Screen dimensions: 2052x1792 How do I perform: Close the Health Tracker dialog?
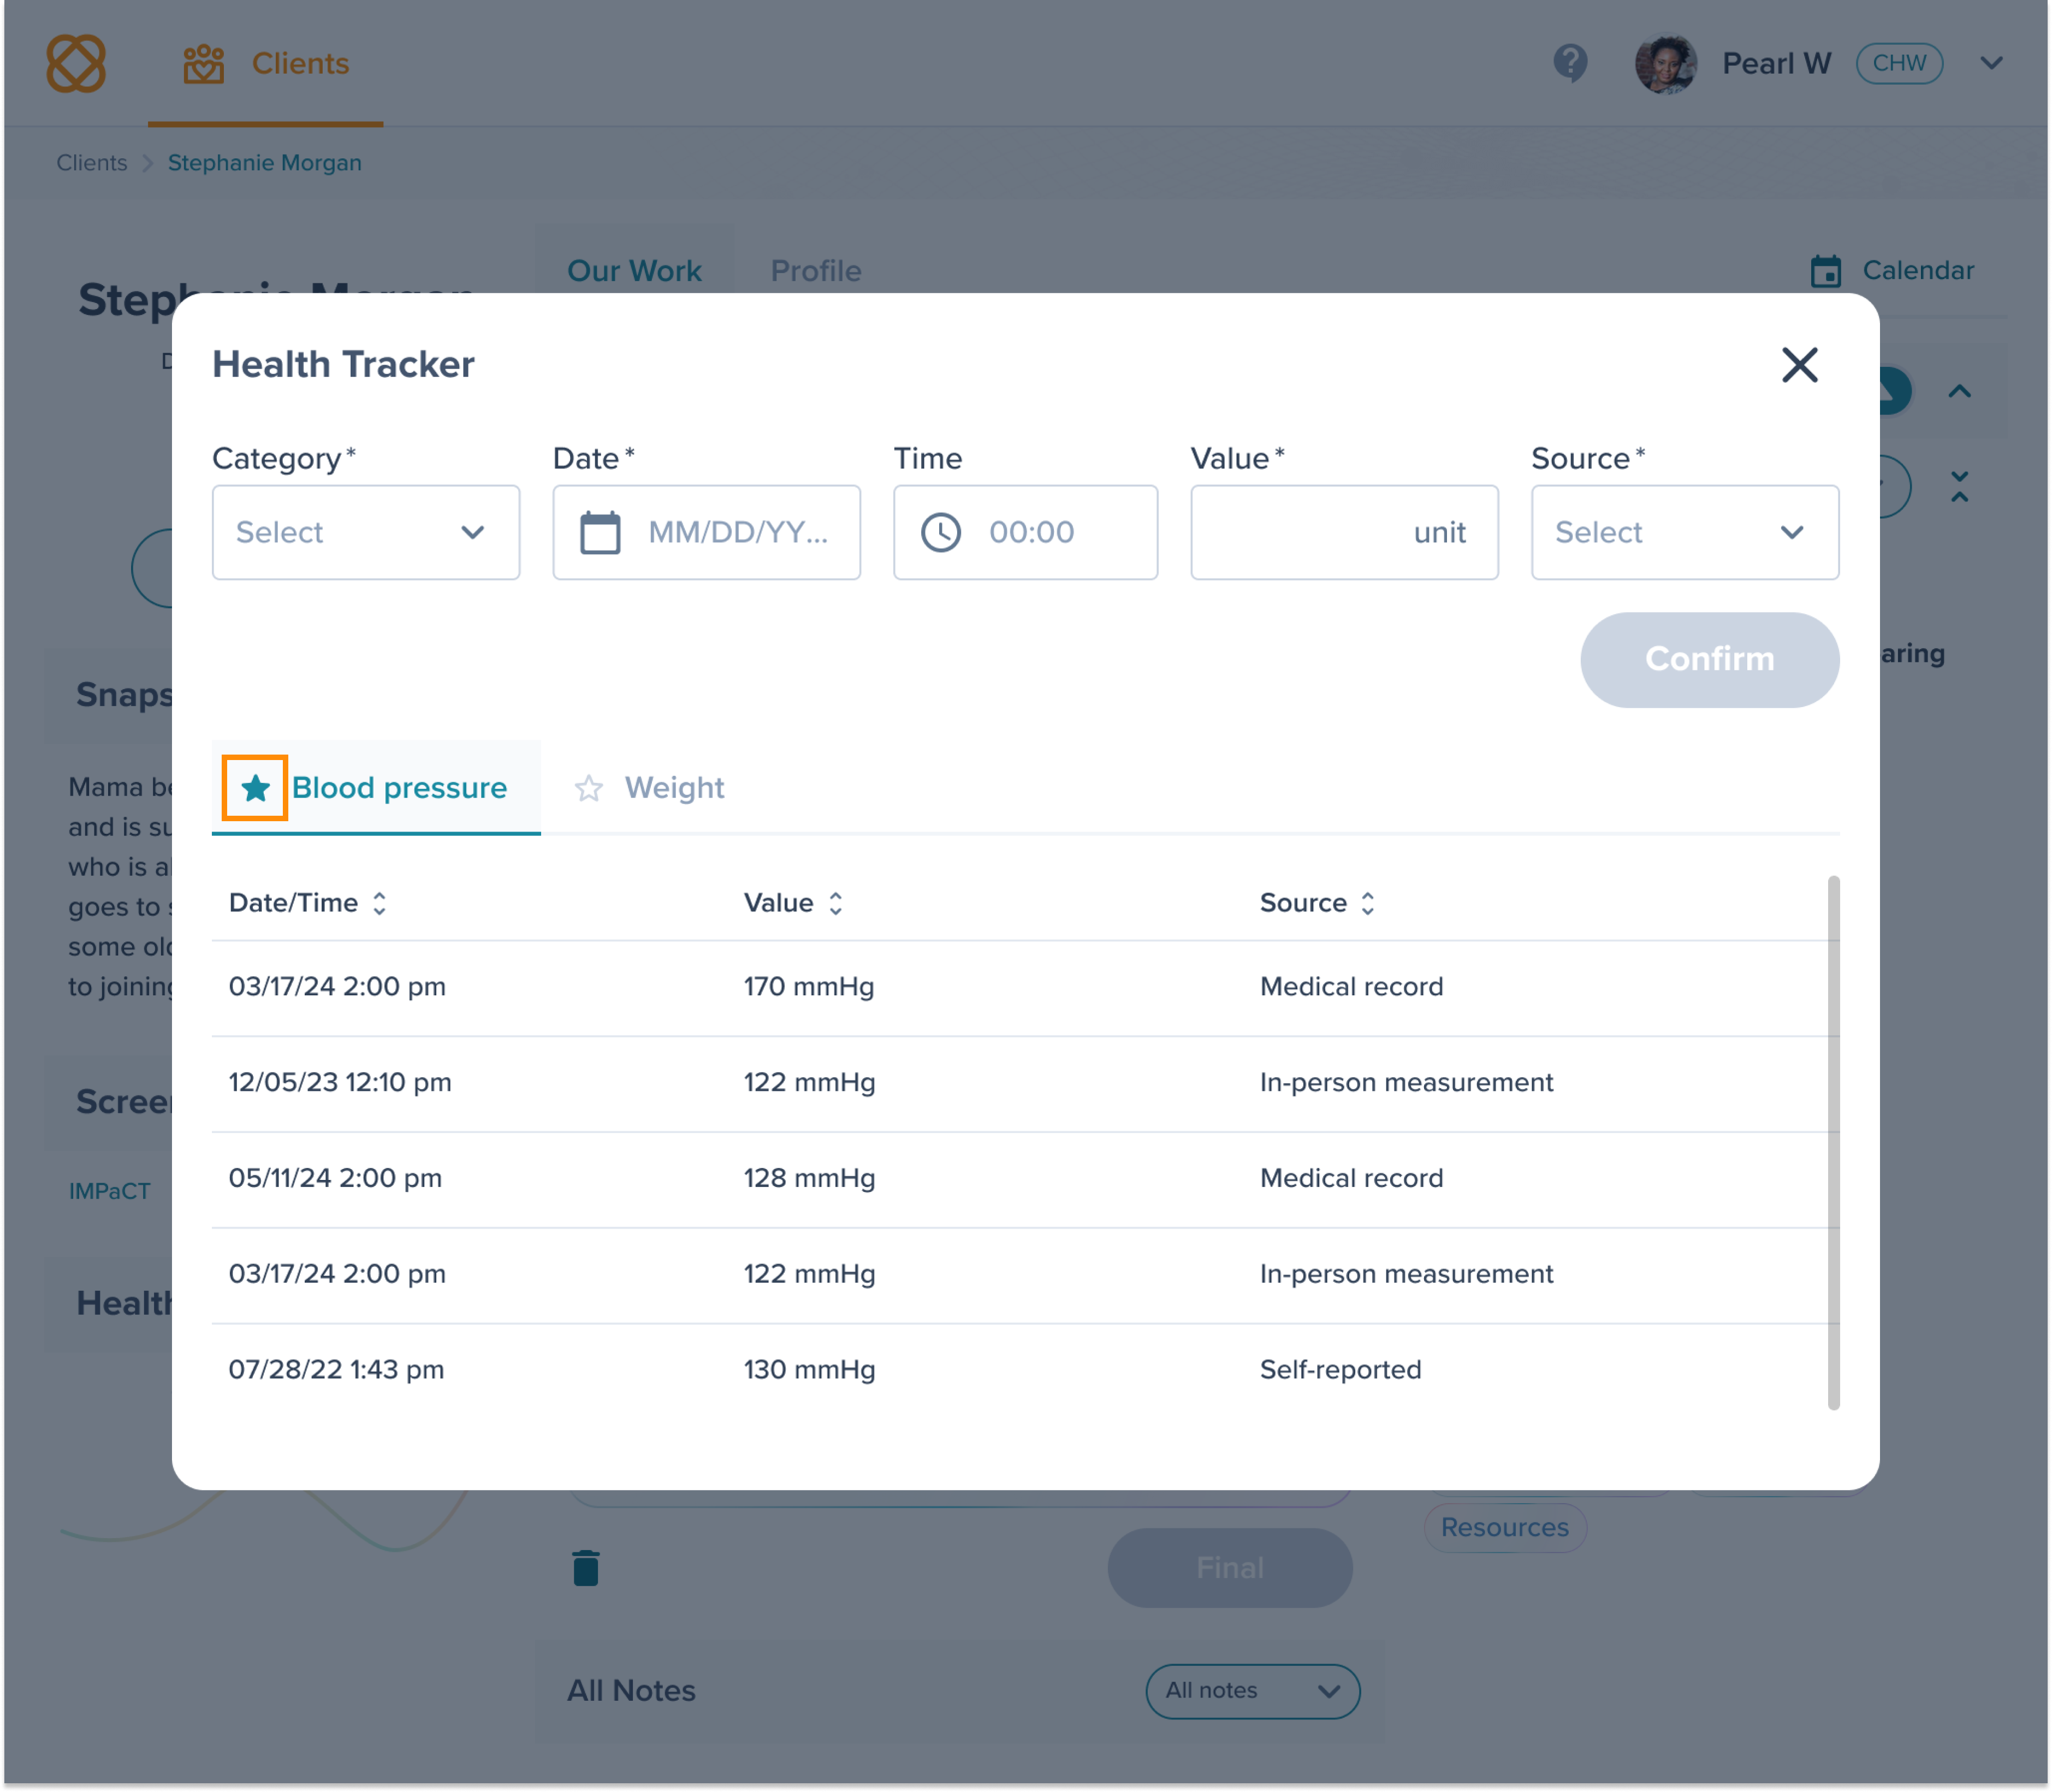coord(1799,364)
